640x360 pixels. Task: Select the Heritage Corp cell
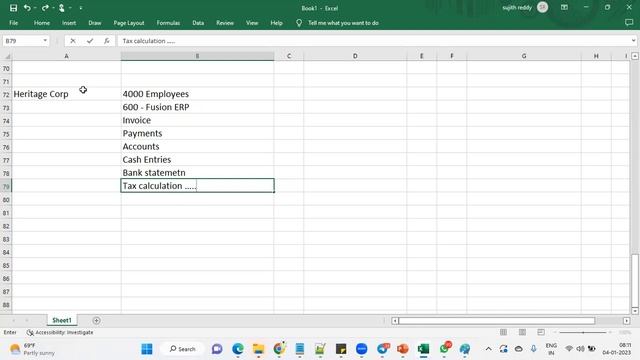[x=67, y=94]
